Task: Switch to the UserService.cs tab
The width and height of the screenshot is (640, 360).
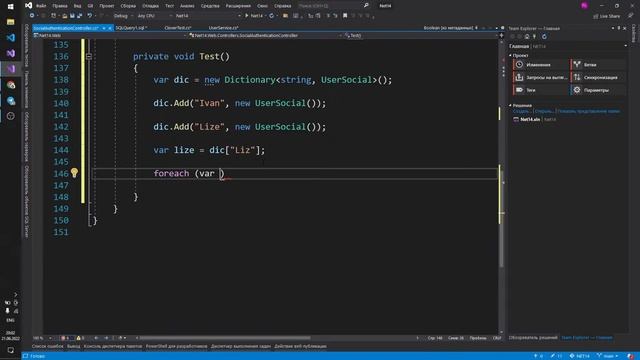Action: pyautogui.click(x=224, y=28)
